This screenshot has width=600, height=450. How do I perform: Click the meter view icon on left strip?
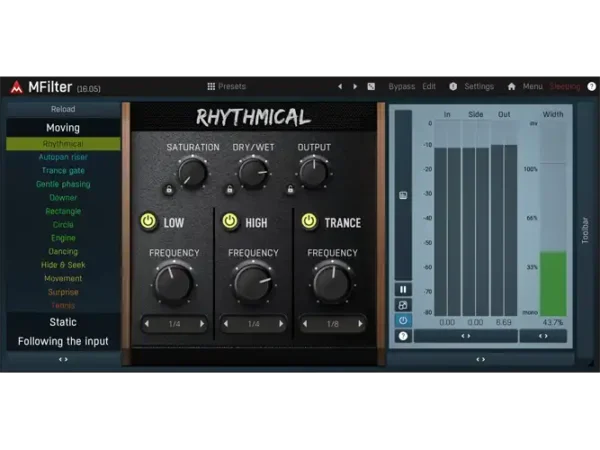point(403,196)
